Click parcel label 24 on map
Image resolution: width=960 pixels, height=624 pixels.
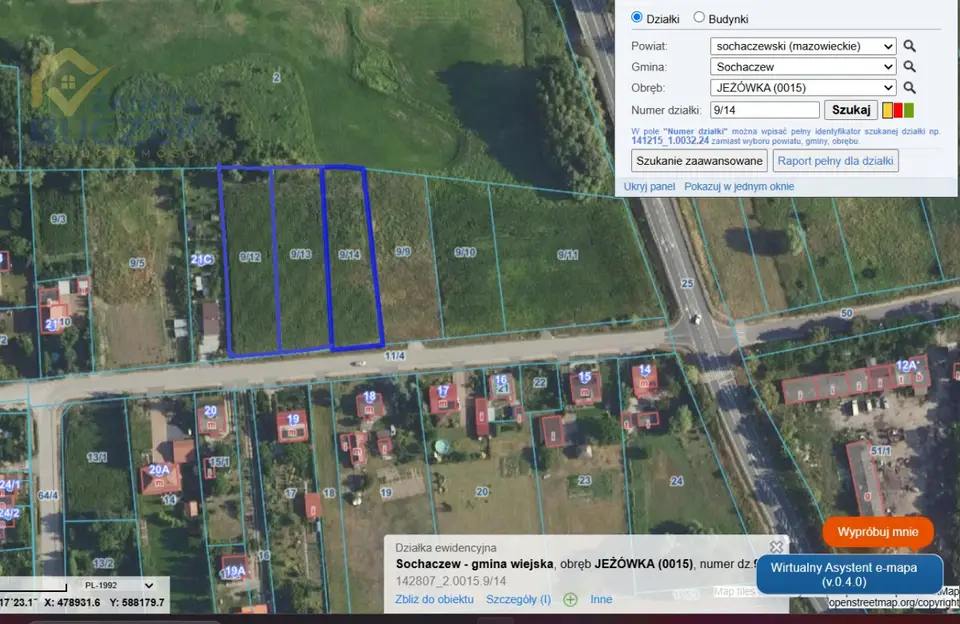click(x=677, y=481)
